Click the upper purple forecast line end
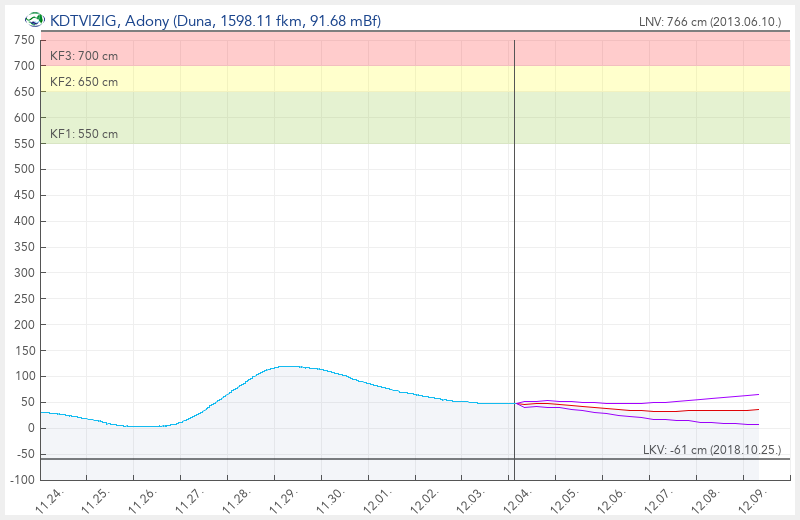 coord(758,394)
